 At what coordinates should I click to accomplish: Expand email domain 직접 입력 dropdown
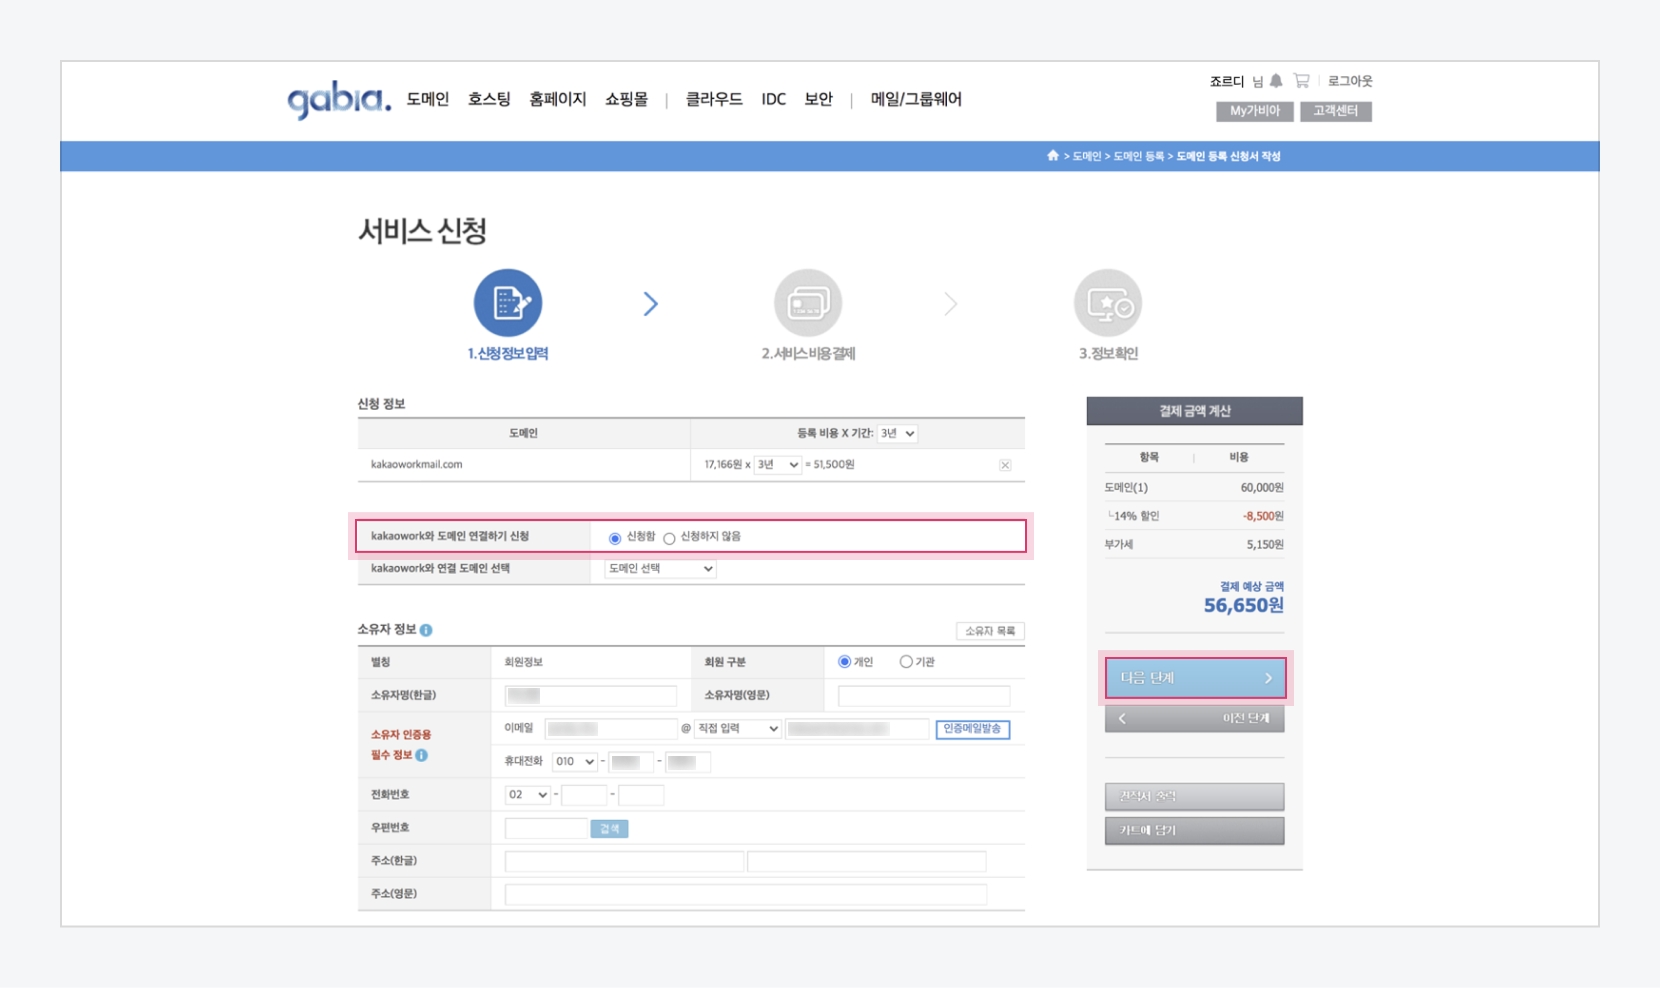pos(738,729)
